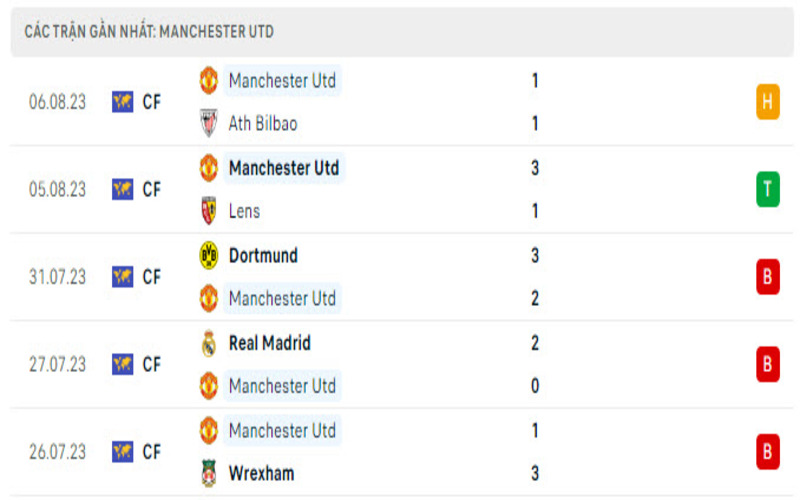Viewport: 800px width, 500px height.
Task: Click the Ath Bilbao club crest
Action: 208,123
